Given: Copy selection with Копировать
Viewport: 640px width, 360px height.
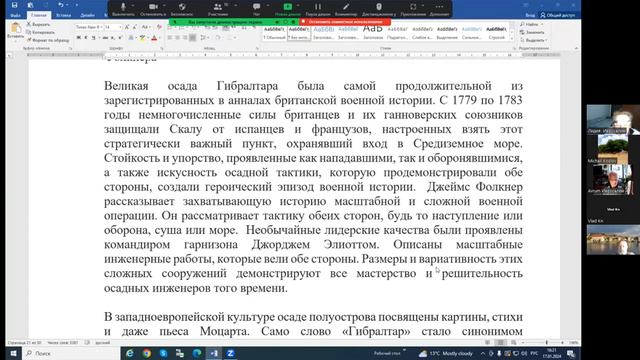Looking at the screenshot, I should coord(40,32).
